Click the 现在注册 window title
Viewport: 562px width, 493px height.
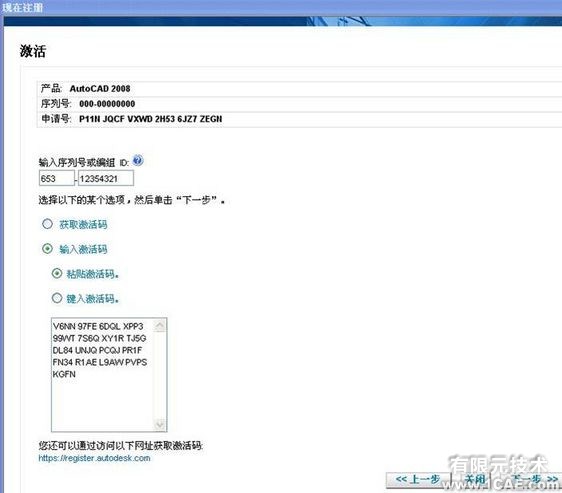click(22, 7)
